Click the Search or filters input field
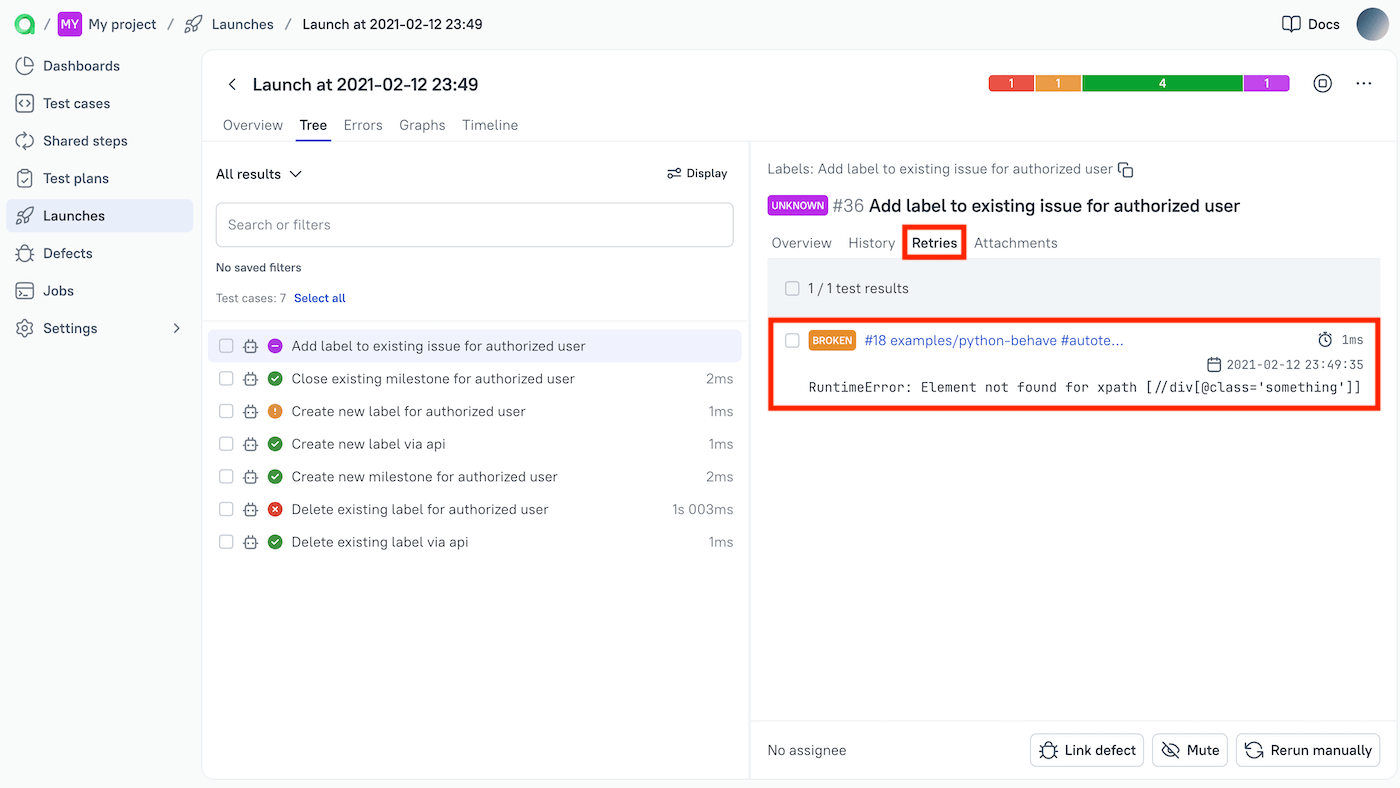 474,224
